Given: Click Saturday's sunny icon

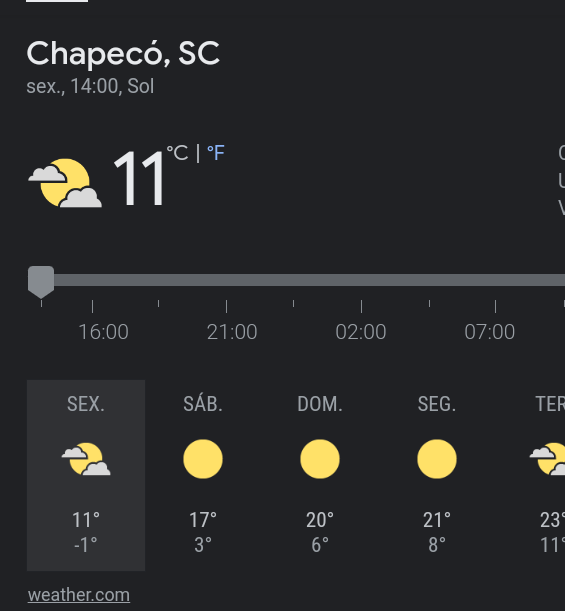Looking at the screenshot, I should (203, 459).
